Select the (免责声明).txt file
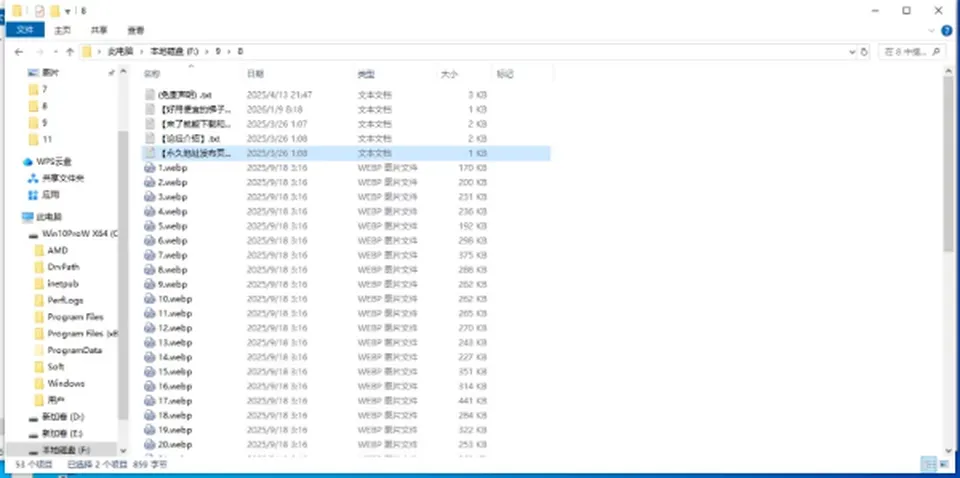This screenshot has width=960, height=478. [x=184, y=95]
